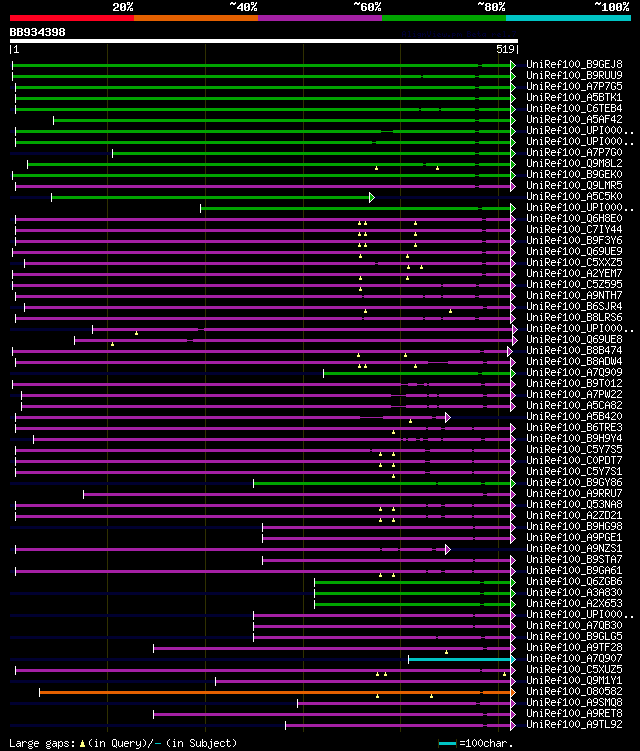
Task: Select the UniRef100_B6TRE3 label
Action: point(574,428)
